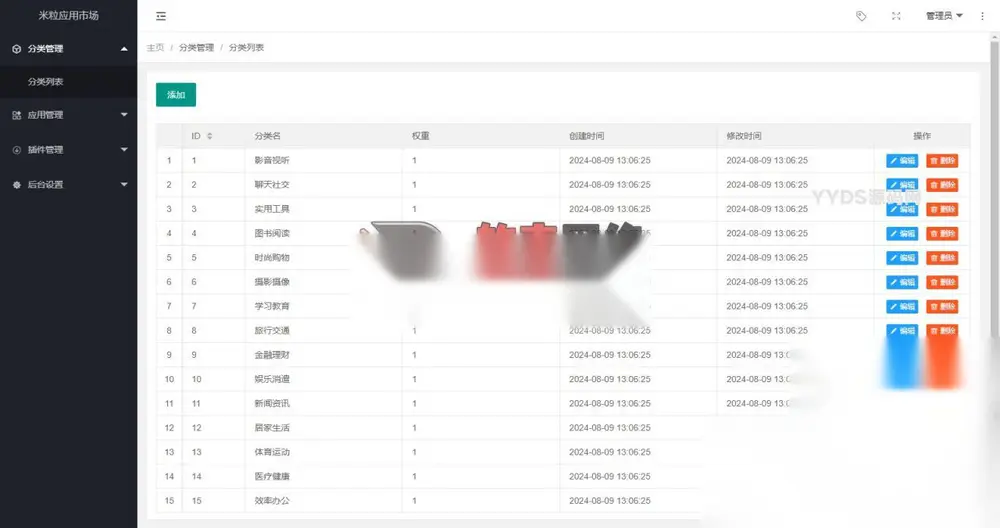Edit the 时尚购物 category row
1000x528 pixels.
902,258
